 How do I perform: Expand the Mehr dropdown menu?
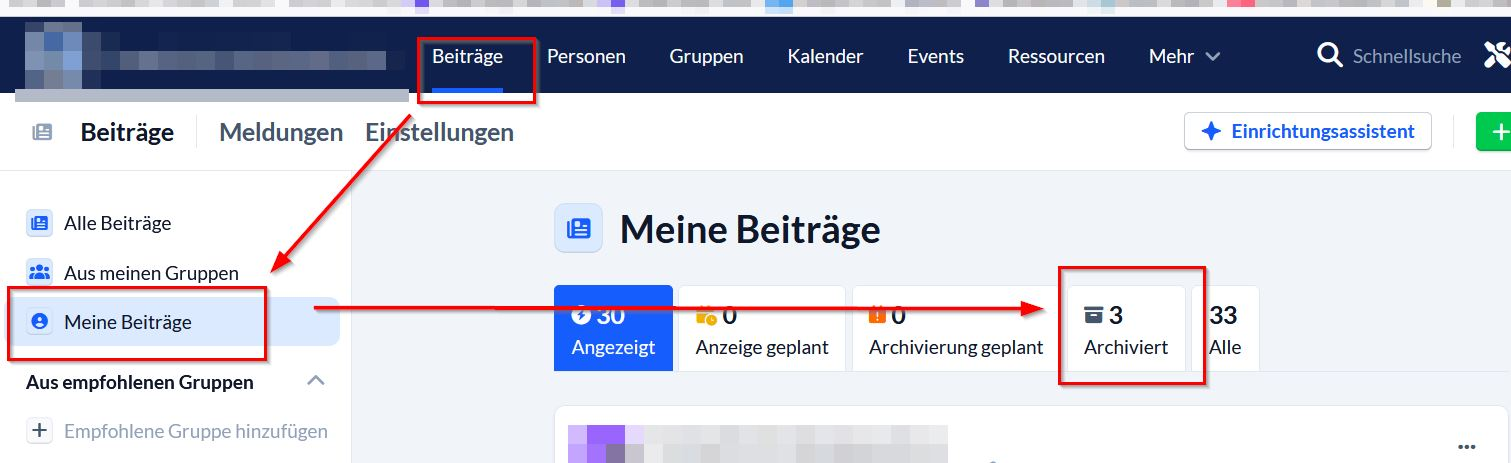pos(1184,56)
